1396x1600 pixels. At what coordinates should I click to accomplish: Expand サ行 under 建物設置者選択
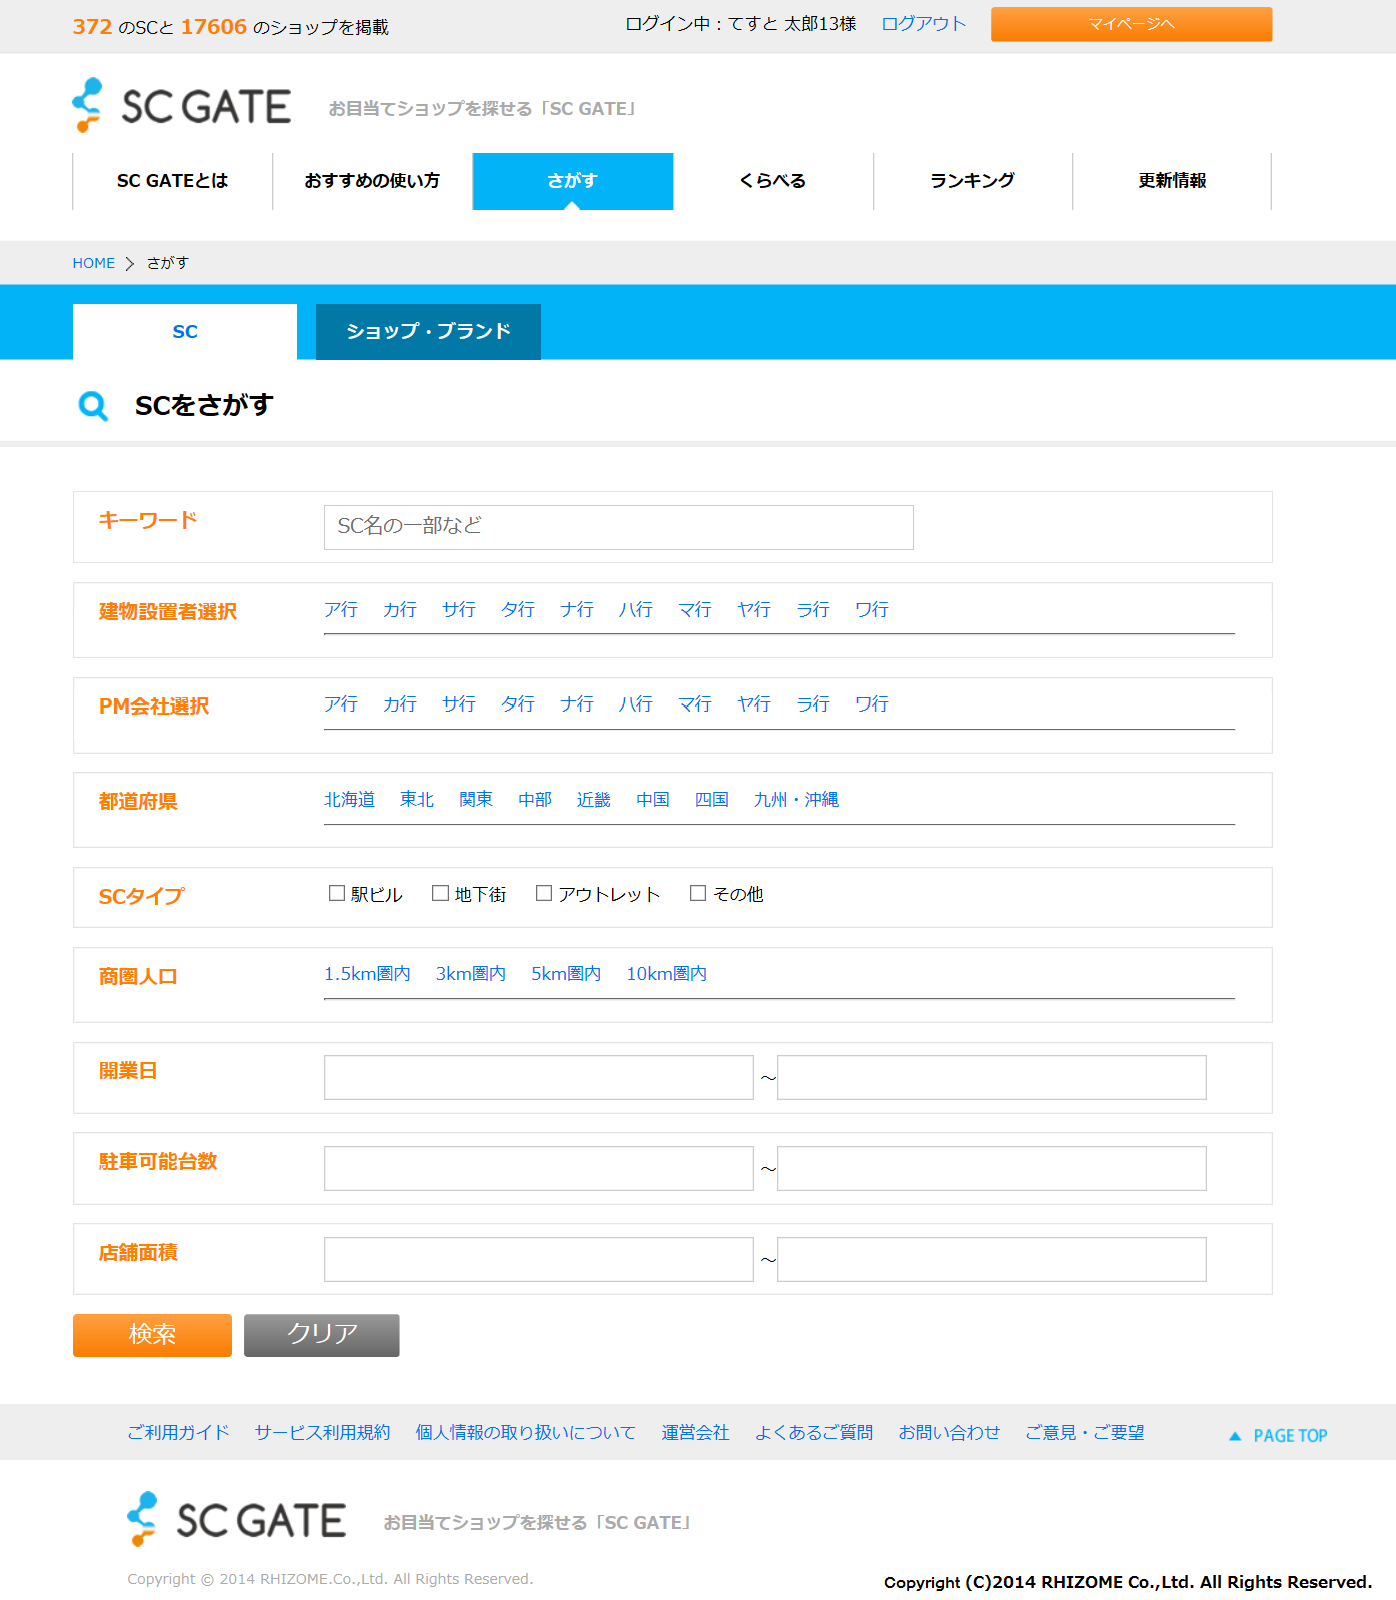click(x=459, y=609)
